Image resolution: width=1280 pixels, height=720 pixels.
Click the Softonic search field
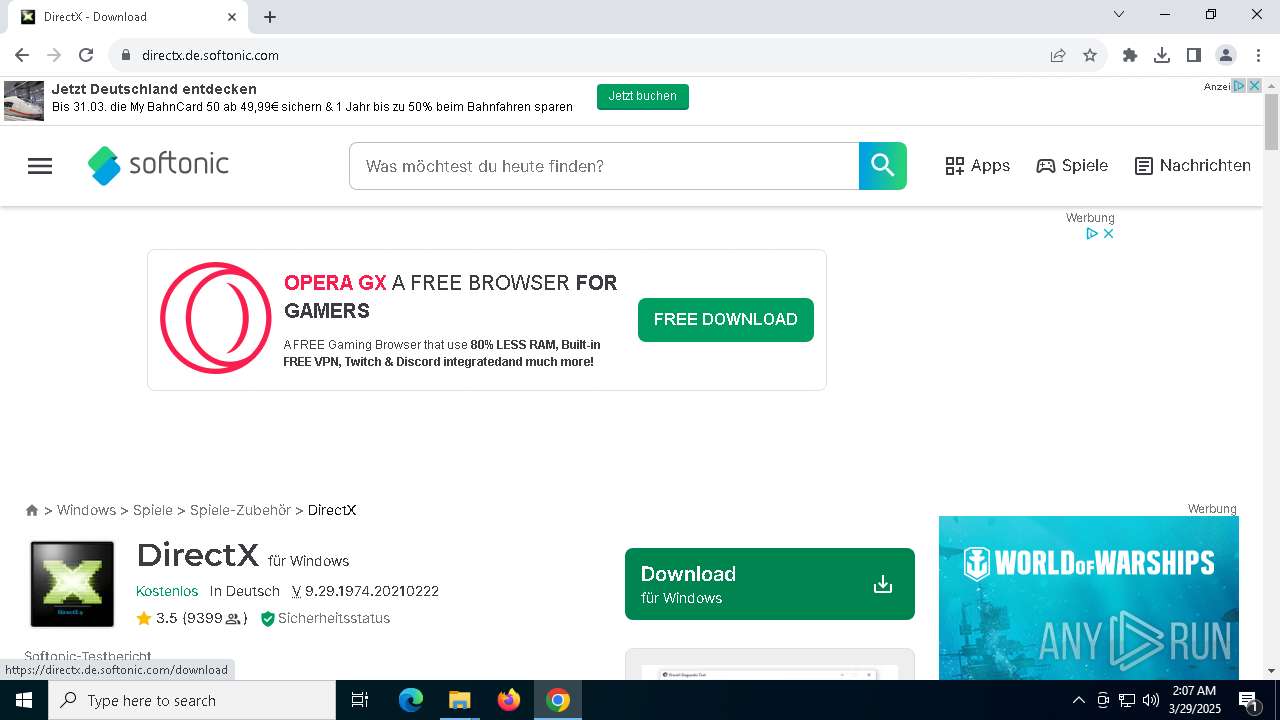[604, 166]
